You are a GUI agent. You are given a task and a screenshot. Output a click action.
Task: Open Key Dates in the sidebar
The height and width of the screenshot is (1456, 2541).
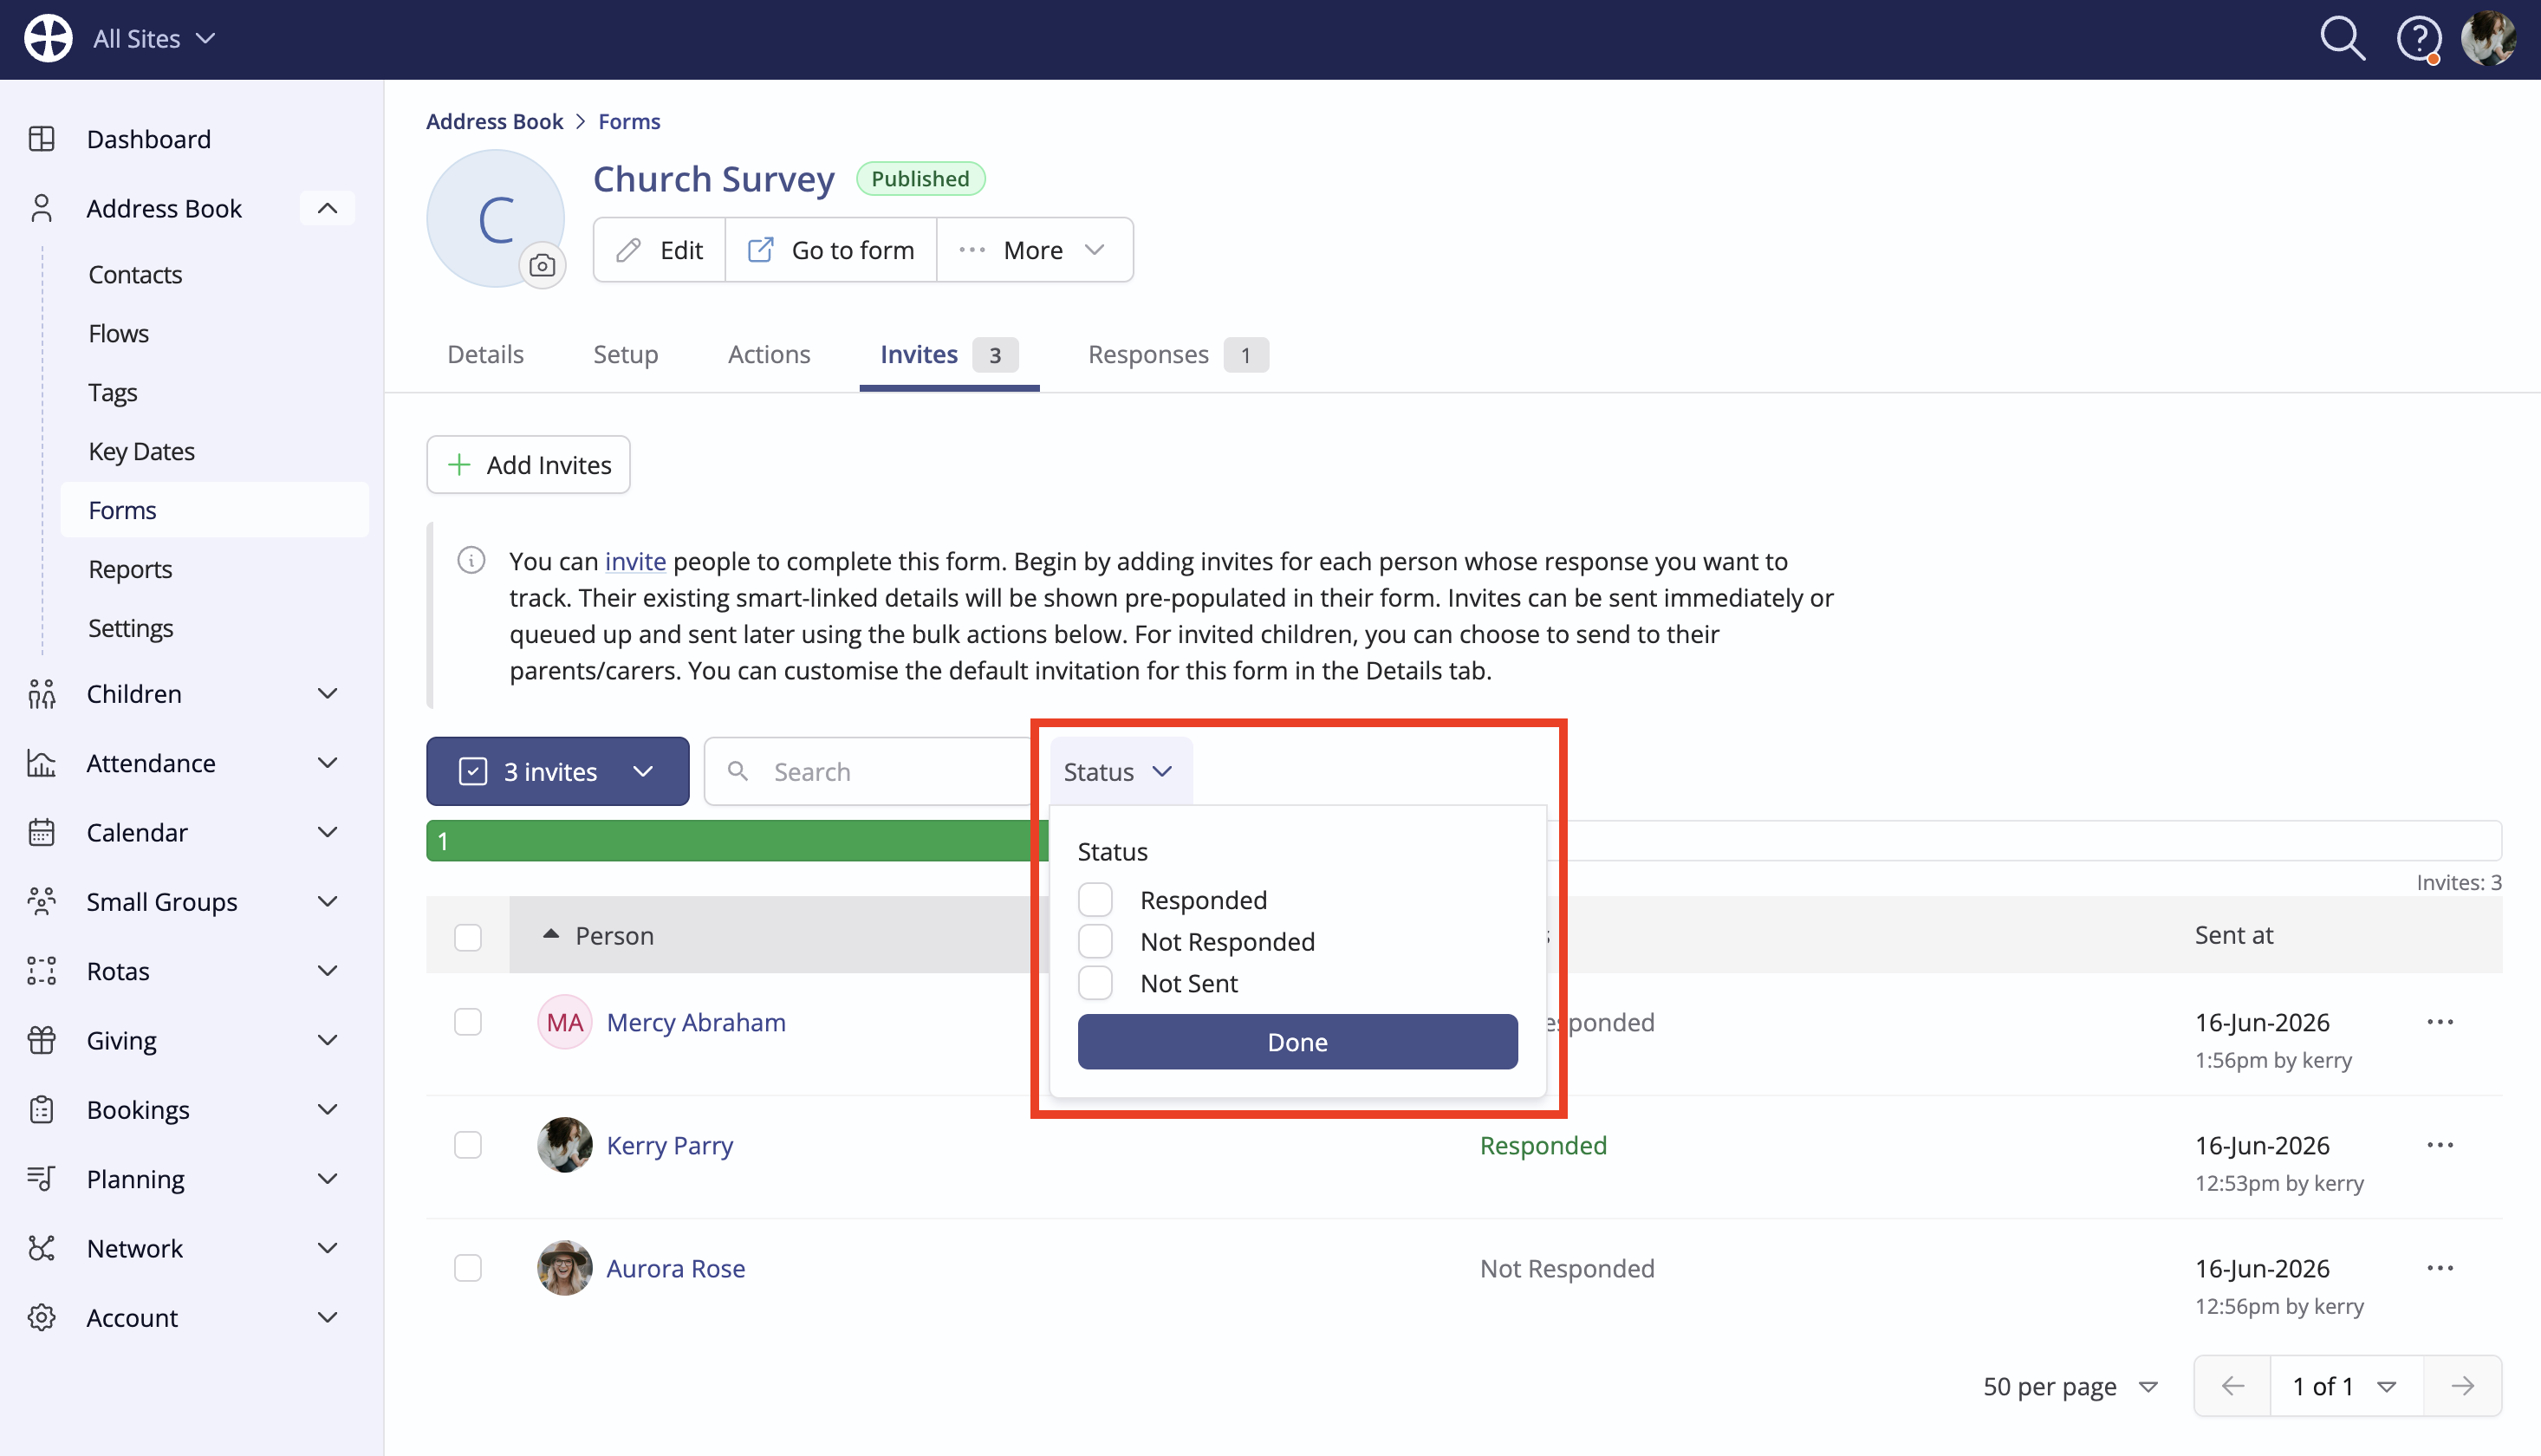click(x=141, y=451)
